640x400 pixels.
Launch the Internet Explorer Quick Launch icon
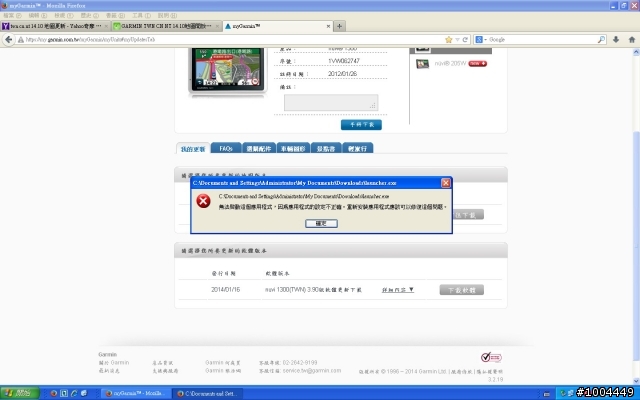tap(74, 393)
